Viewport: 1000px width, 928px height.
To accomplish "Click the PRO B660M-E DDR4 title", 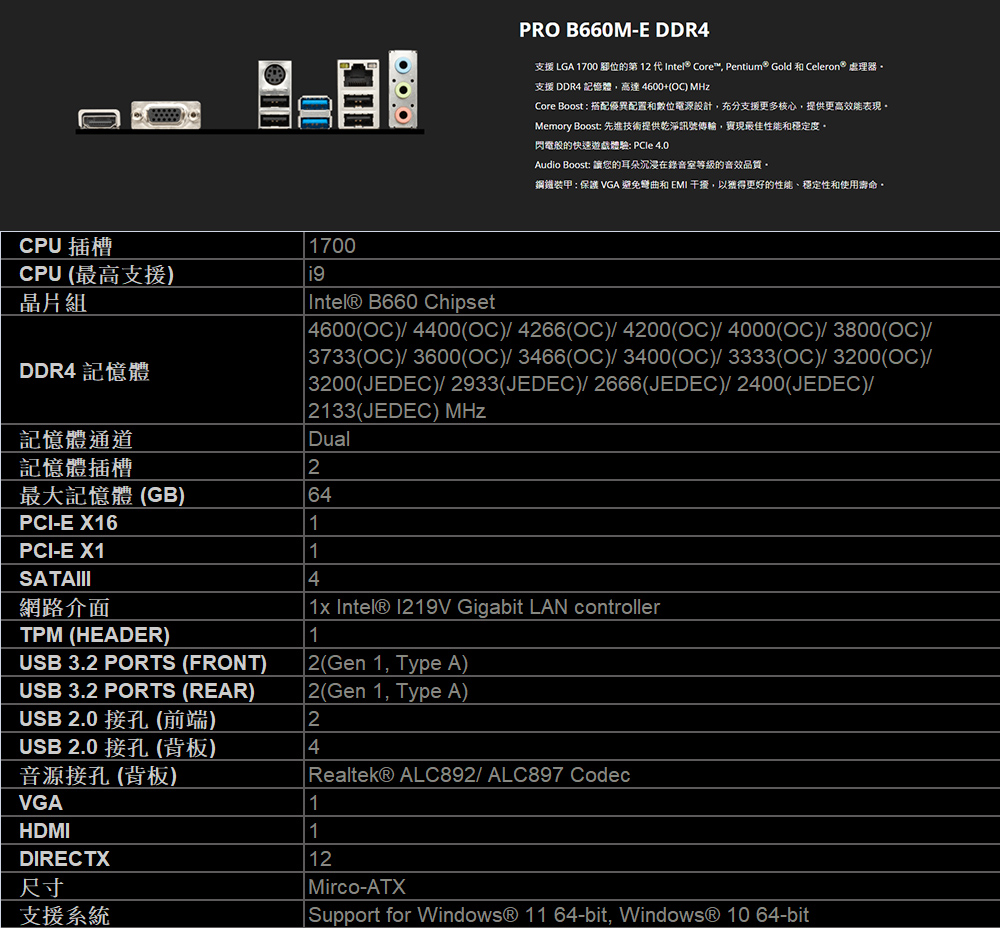I will pyautogui.click(x=614, y=31).
